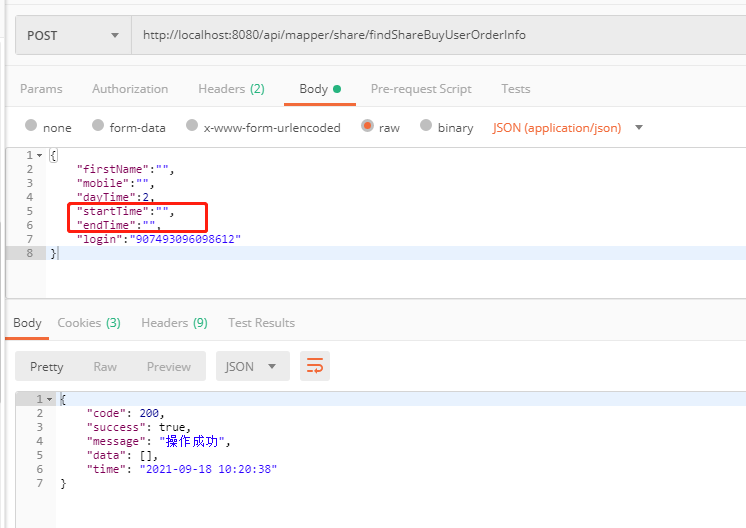The image size is (746, 528).
Task: Open the Authorization tab
Action: pos(130,89)
